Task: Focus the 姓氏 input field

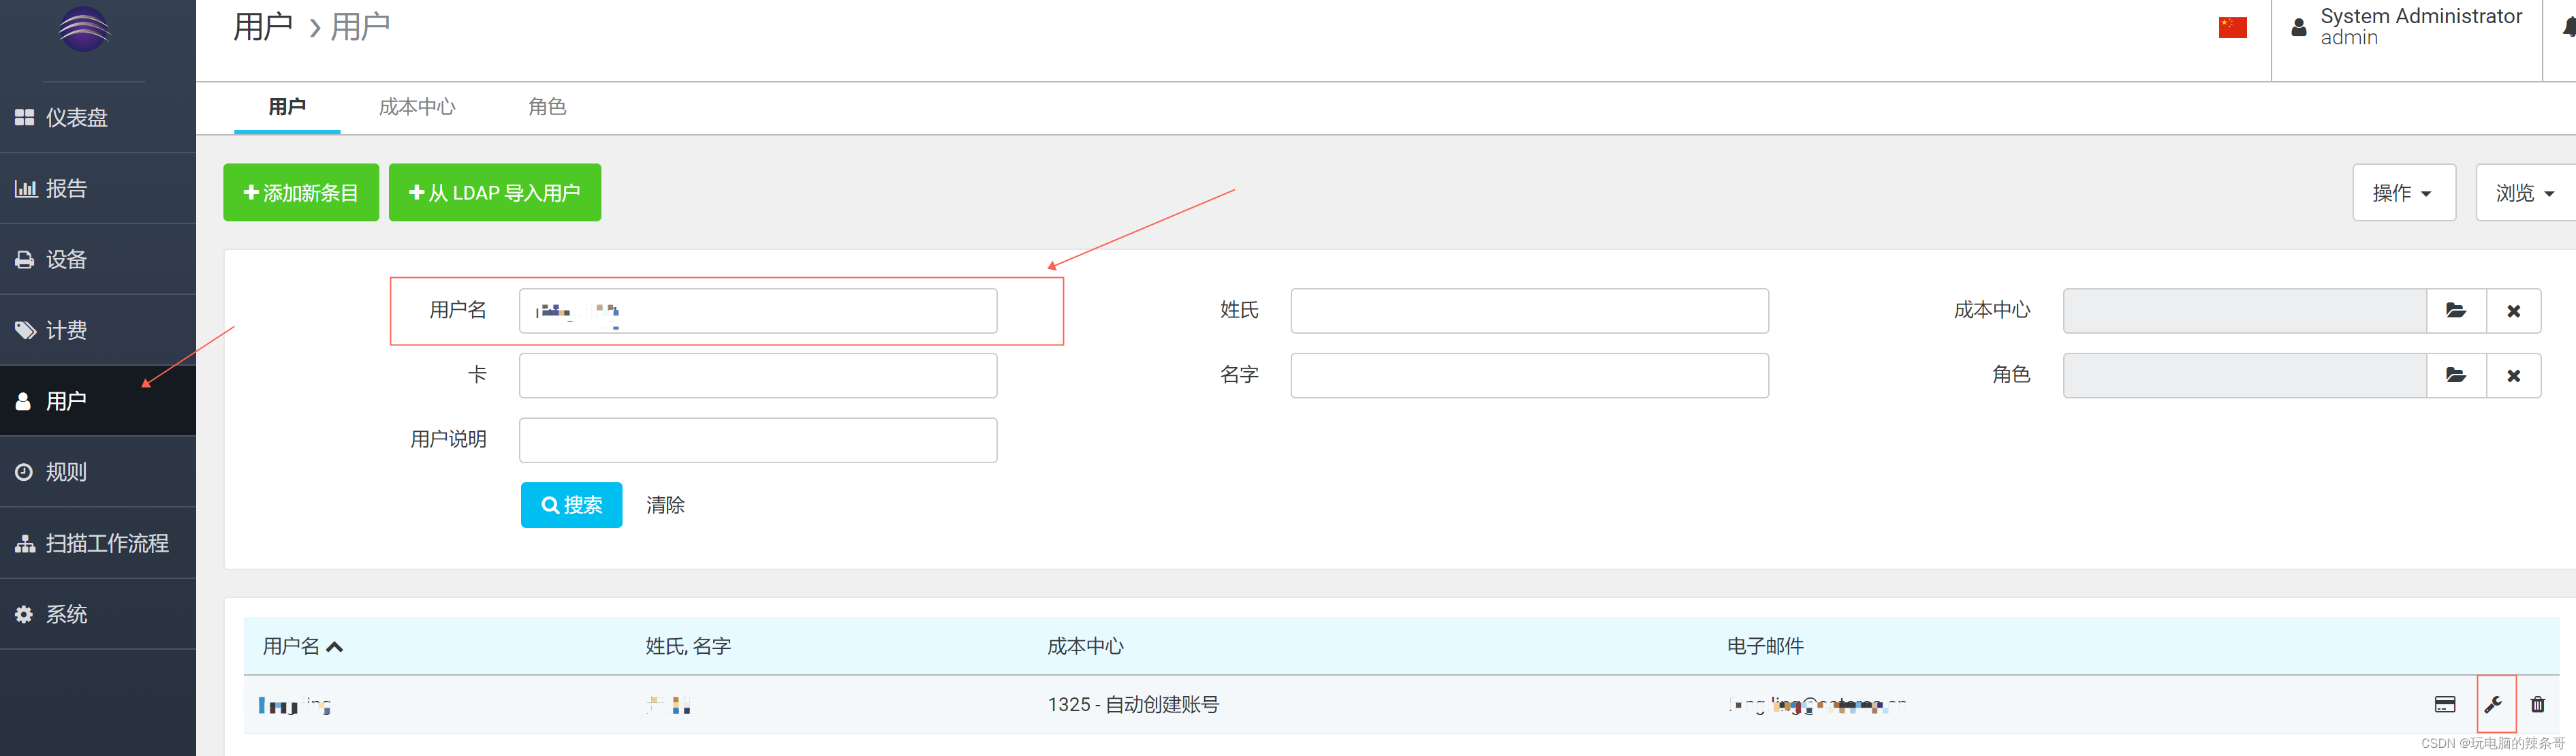Action: point(1529,311)
